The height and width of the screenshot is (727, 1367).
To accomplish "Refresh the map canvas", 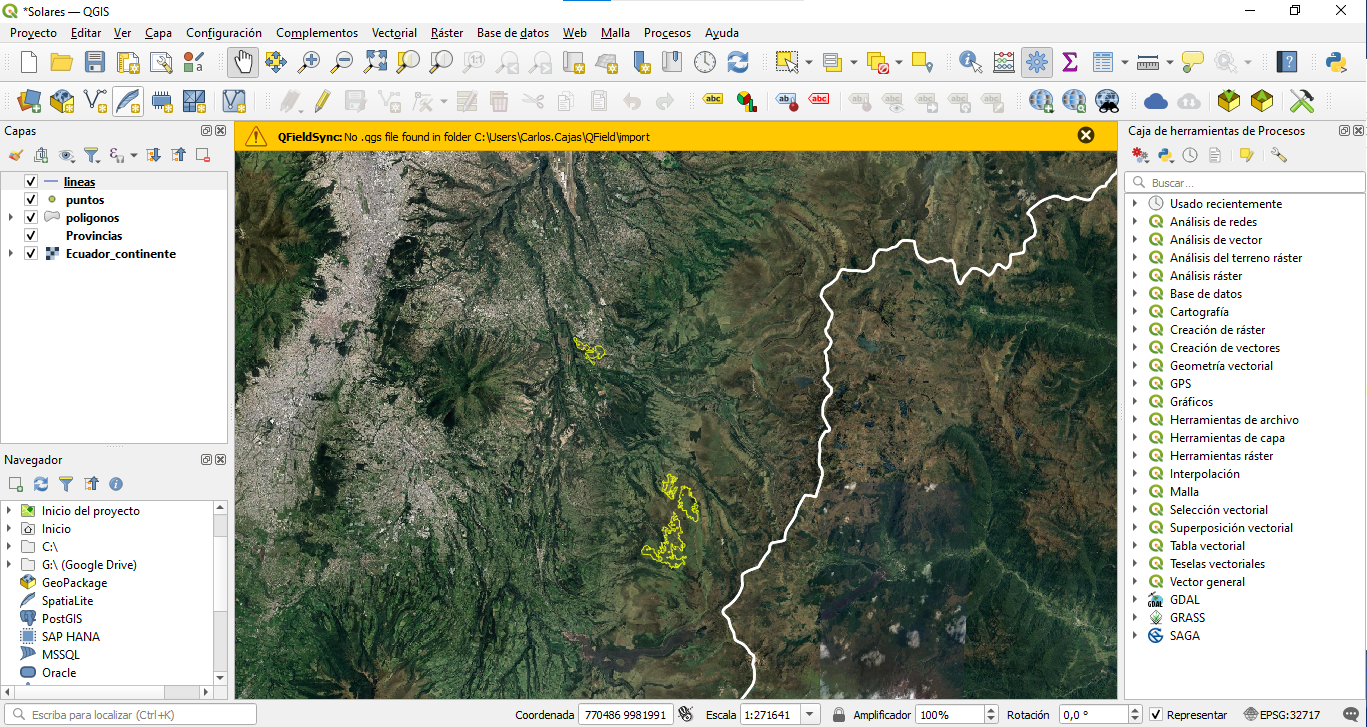I will pyautogui.click(x=738, y=62).
